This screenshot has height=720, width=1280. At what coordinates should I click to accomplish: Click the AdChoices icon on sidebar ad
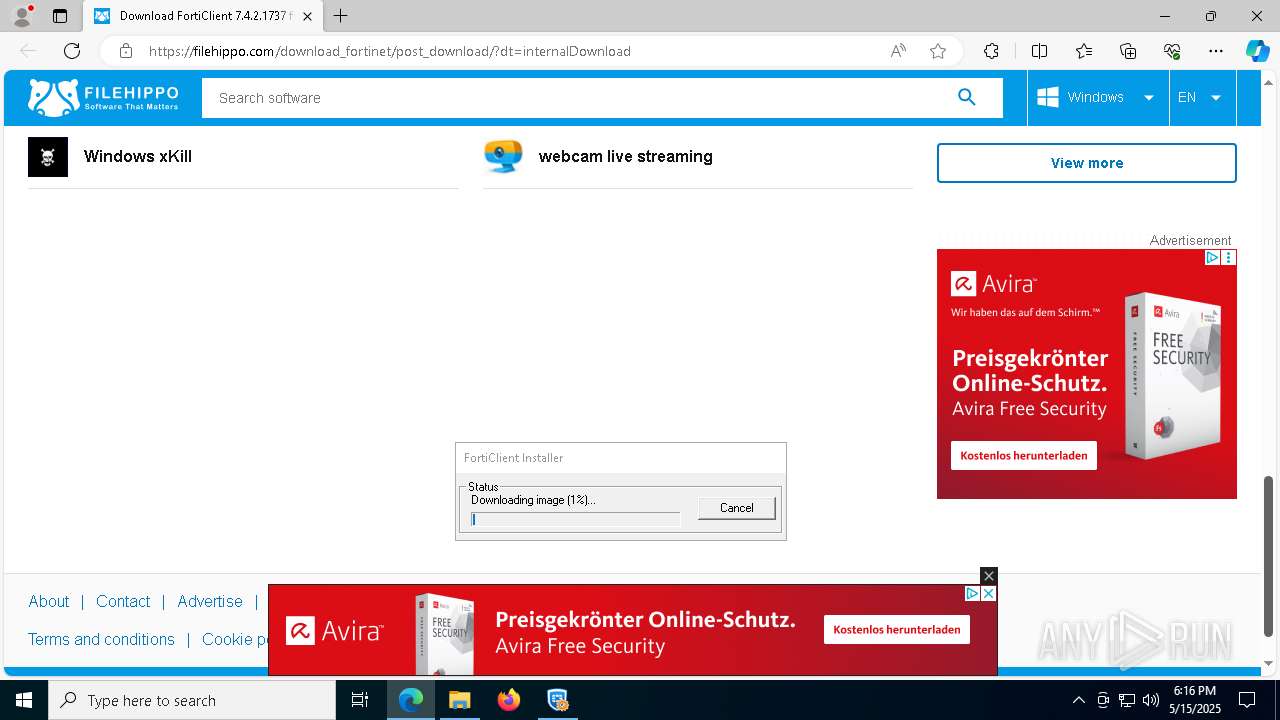pyautogui.click(x=1211, y=257)
